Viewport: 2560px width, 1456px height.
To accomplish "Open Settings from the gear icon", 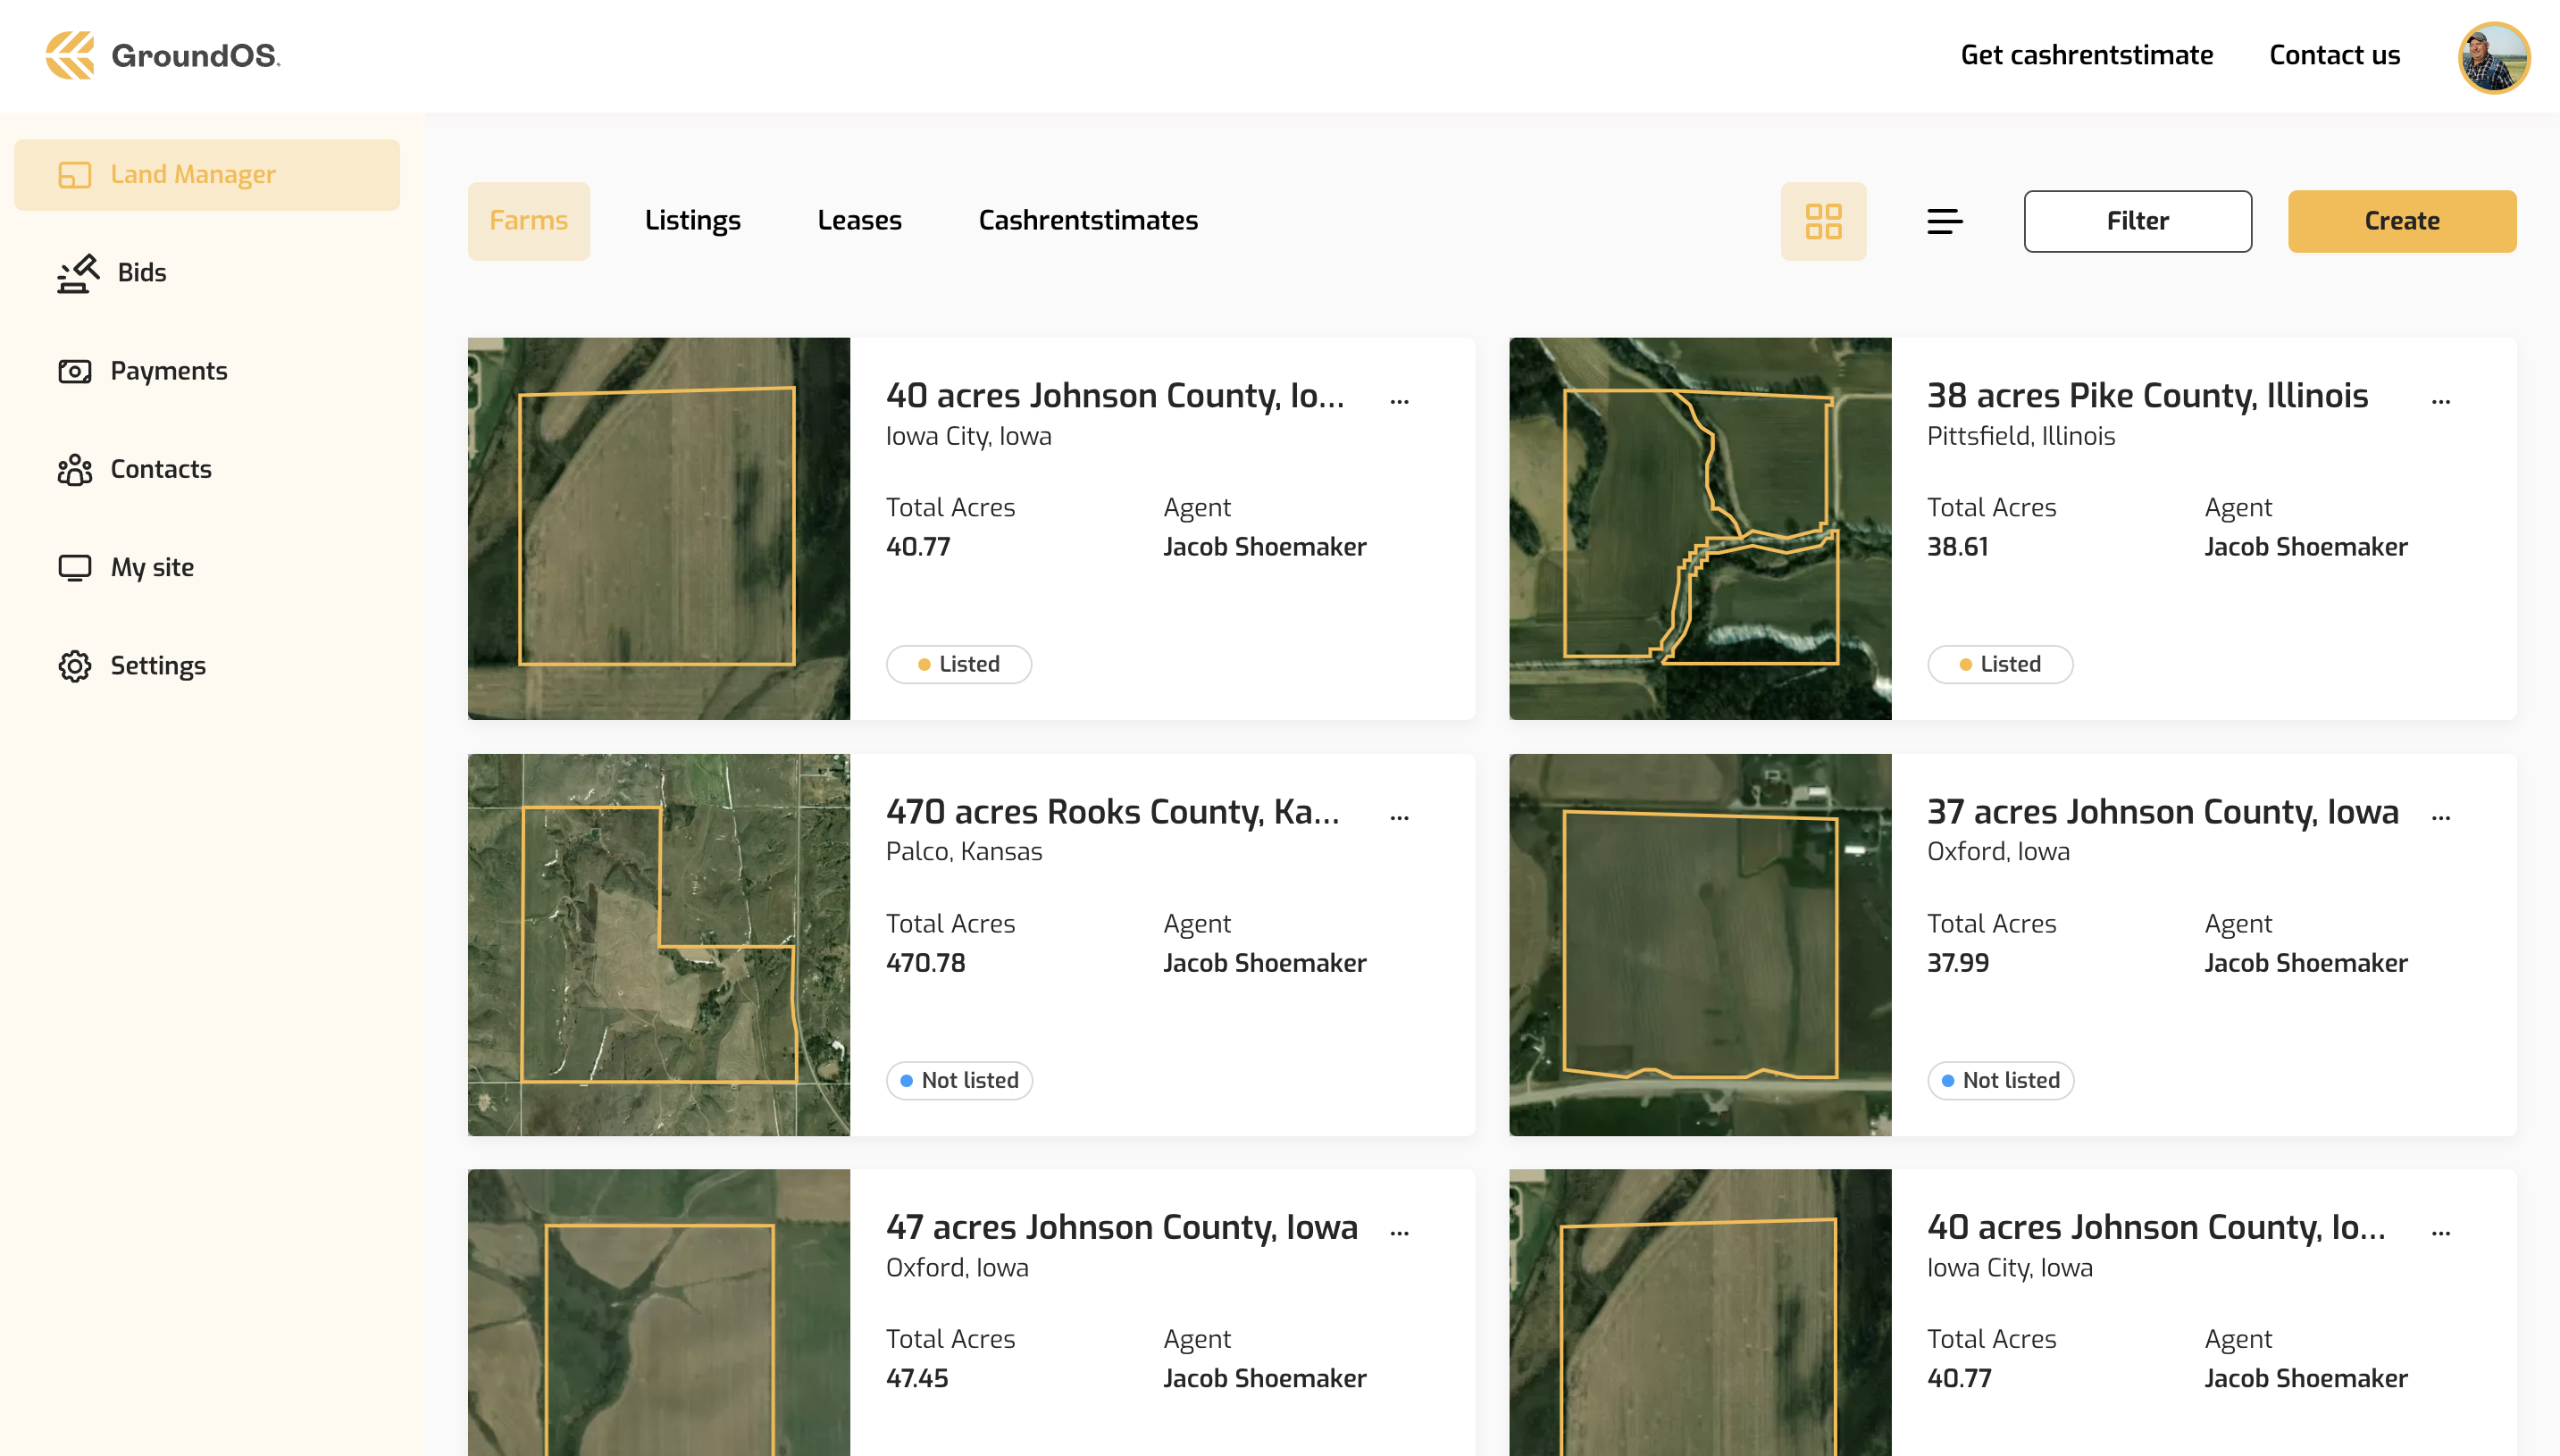I will point(74,666).
